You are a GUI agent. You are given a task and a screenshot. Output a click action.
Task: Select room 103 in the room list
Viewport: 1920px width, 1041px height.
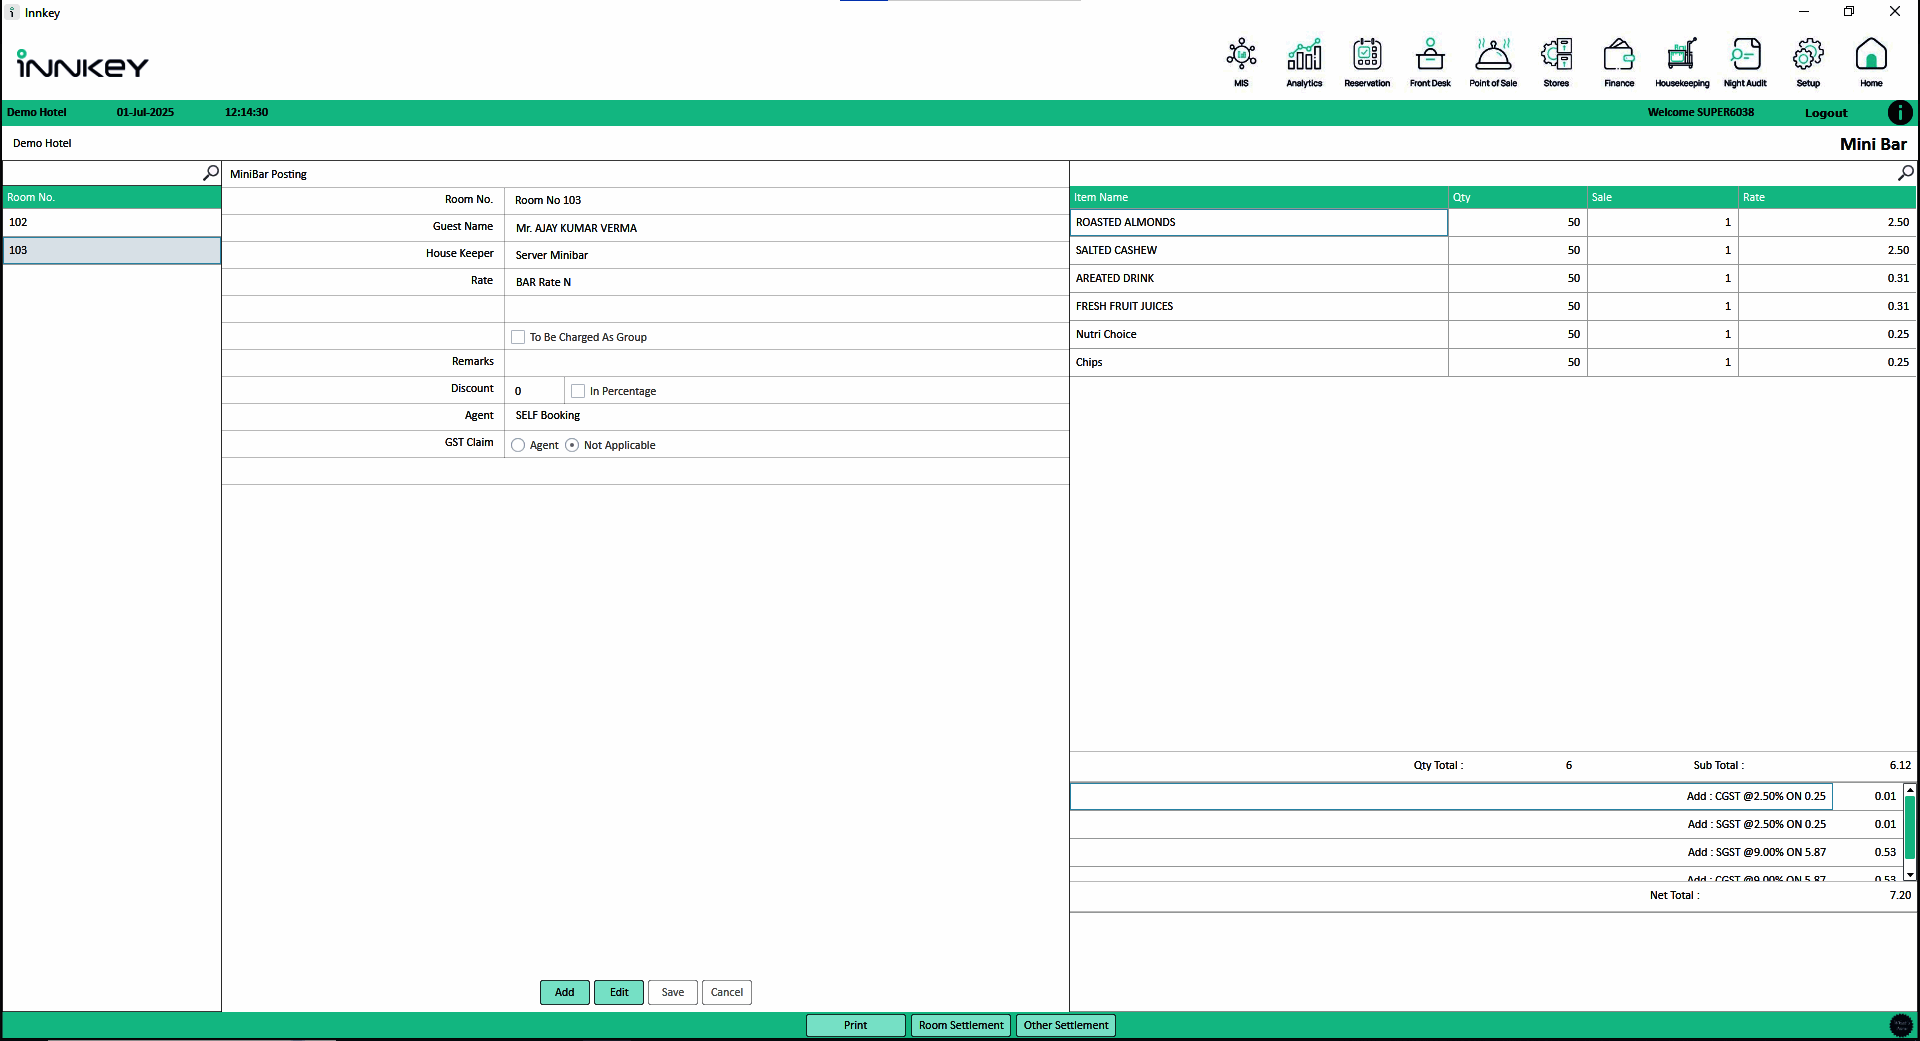tap(112, 250)
